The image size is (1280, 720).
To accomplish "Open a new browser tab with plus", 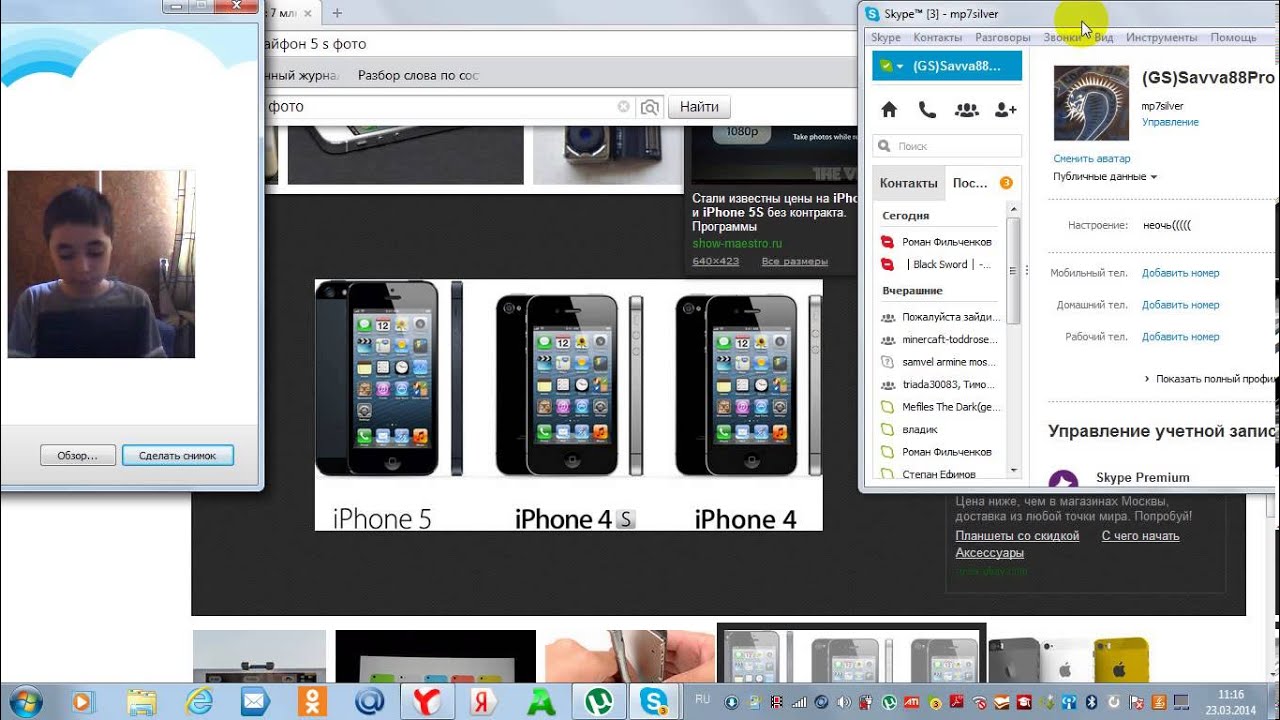I will (x=337, y=13).
